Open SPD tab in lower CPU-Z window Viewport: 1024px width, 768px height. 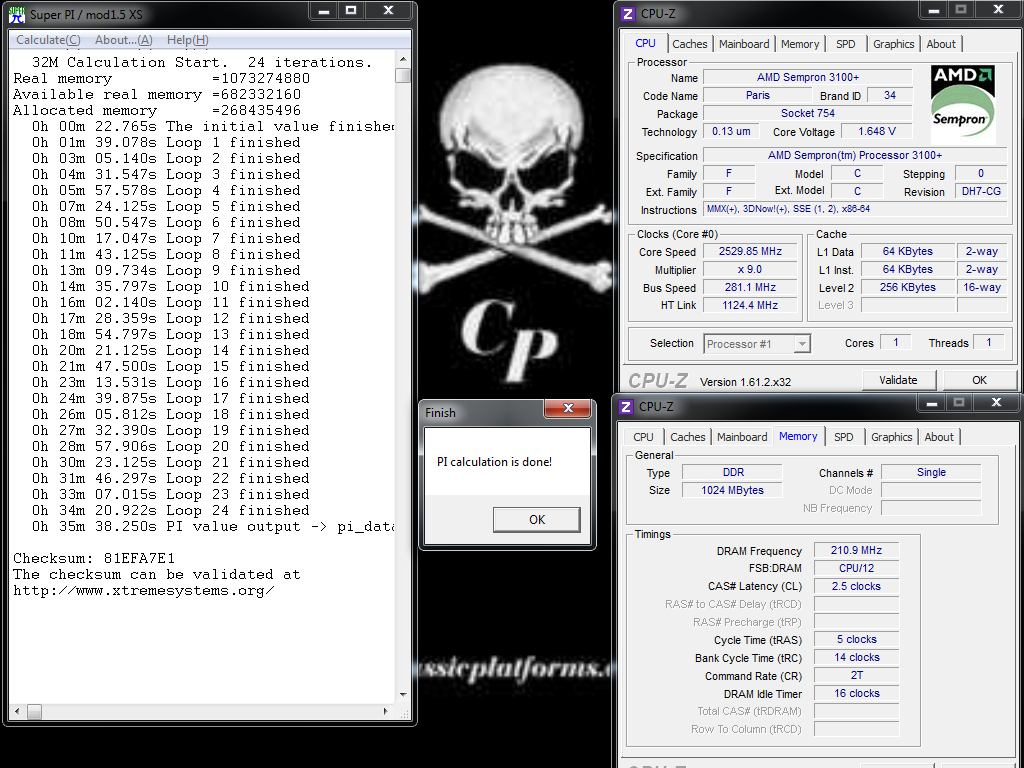[844, 437]
